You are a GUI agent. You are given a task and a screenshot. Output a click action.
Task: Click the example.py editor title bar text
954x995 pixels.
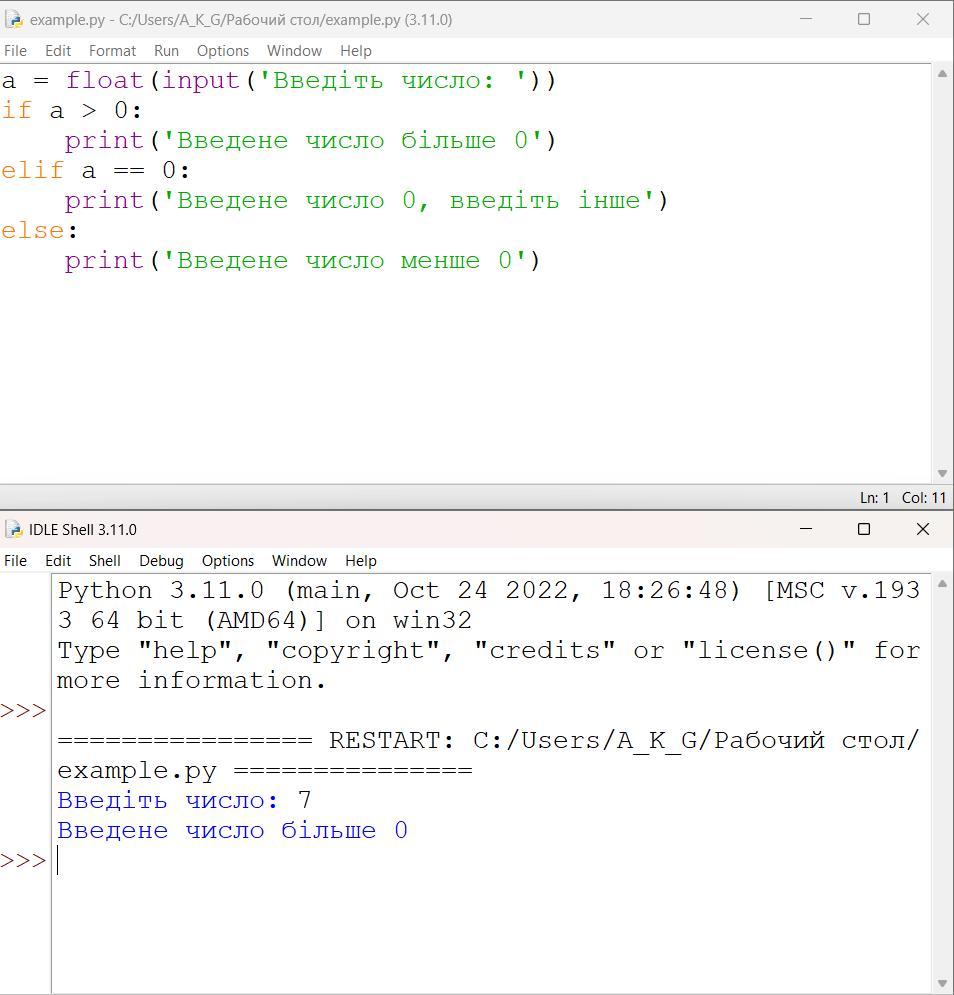click(x=241, y=20)
